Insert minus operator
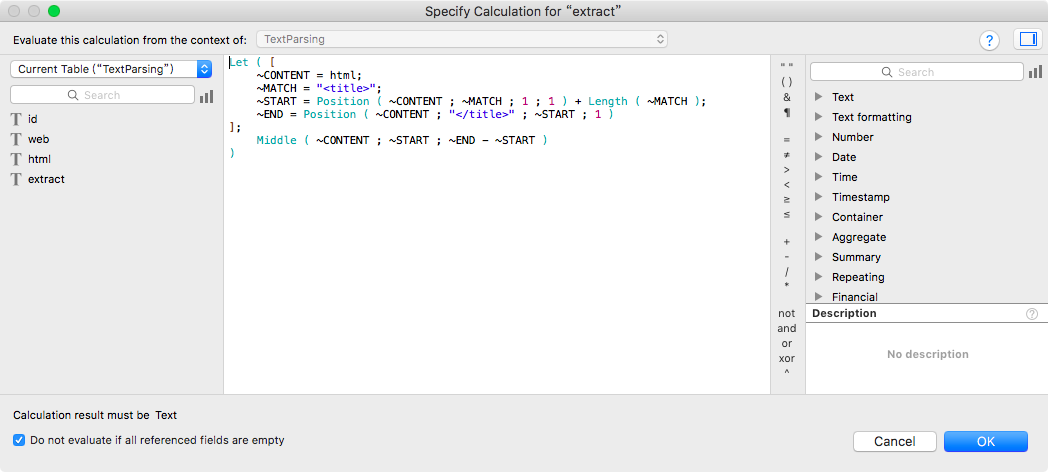This screenshot has height=472, width=1048. coord(787,257)
